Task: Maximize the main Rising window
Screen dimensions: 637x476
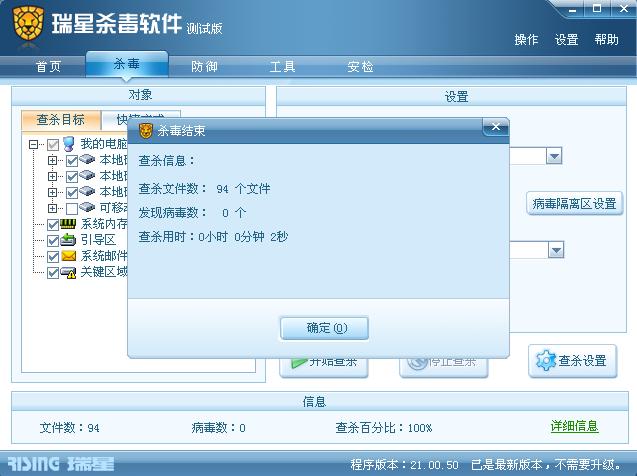Action: point(597,9)
